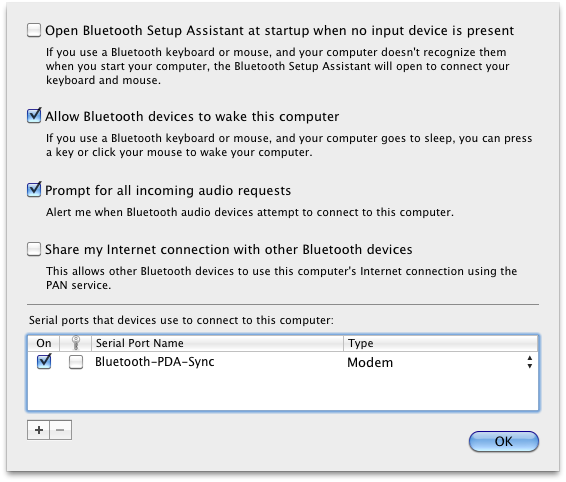Open the Modem type dropdown
566x482 pixels.
click(440, 362)
